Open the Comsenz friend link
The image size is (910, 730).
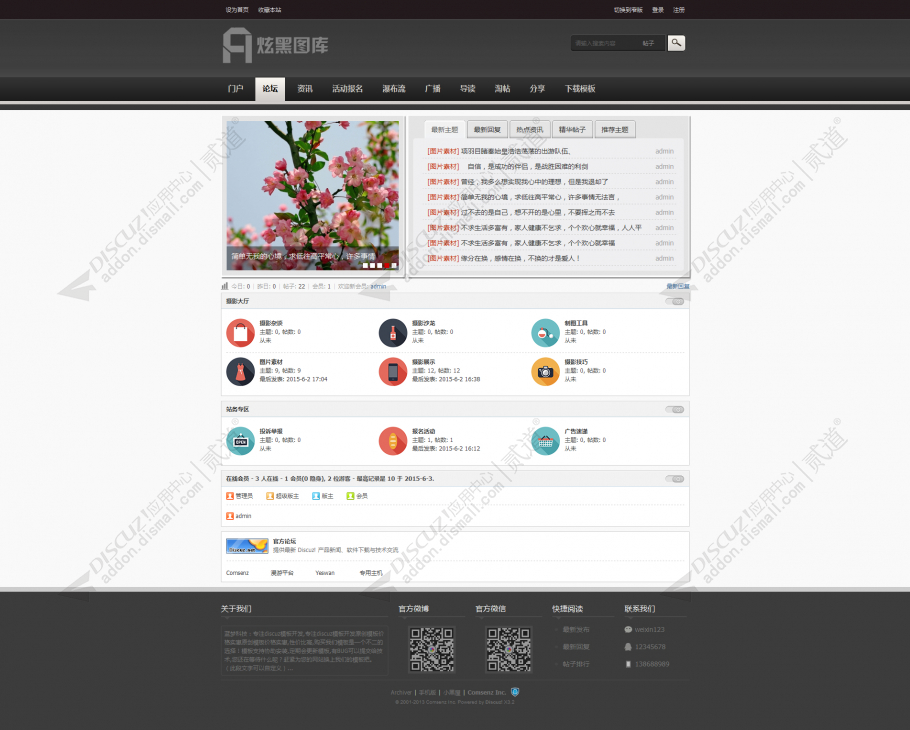[x=237, y=573]
